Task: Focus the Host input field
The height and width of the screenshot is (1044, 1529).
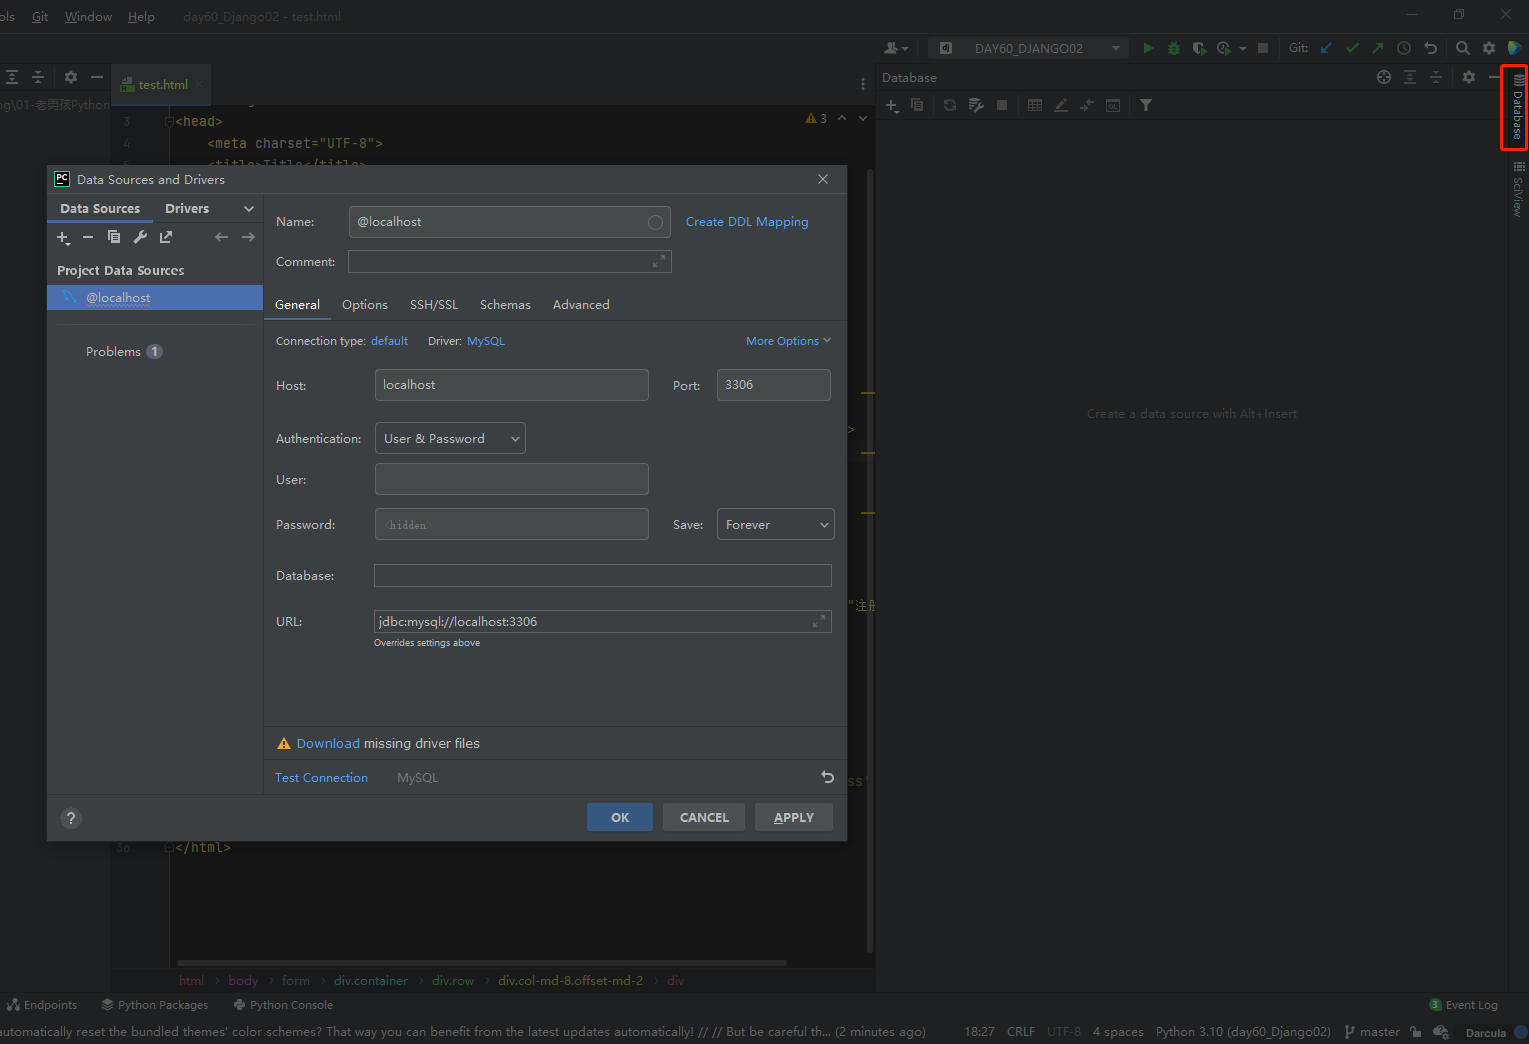Action: pyautogui.click(x=512, y=385)
